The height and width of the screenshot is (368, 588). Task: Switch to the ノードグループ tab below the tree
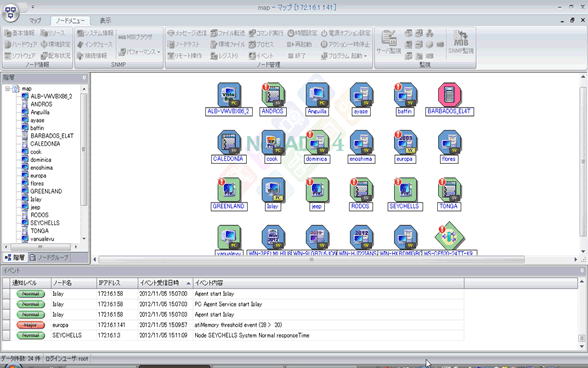(x=49, y=257)
